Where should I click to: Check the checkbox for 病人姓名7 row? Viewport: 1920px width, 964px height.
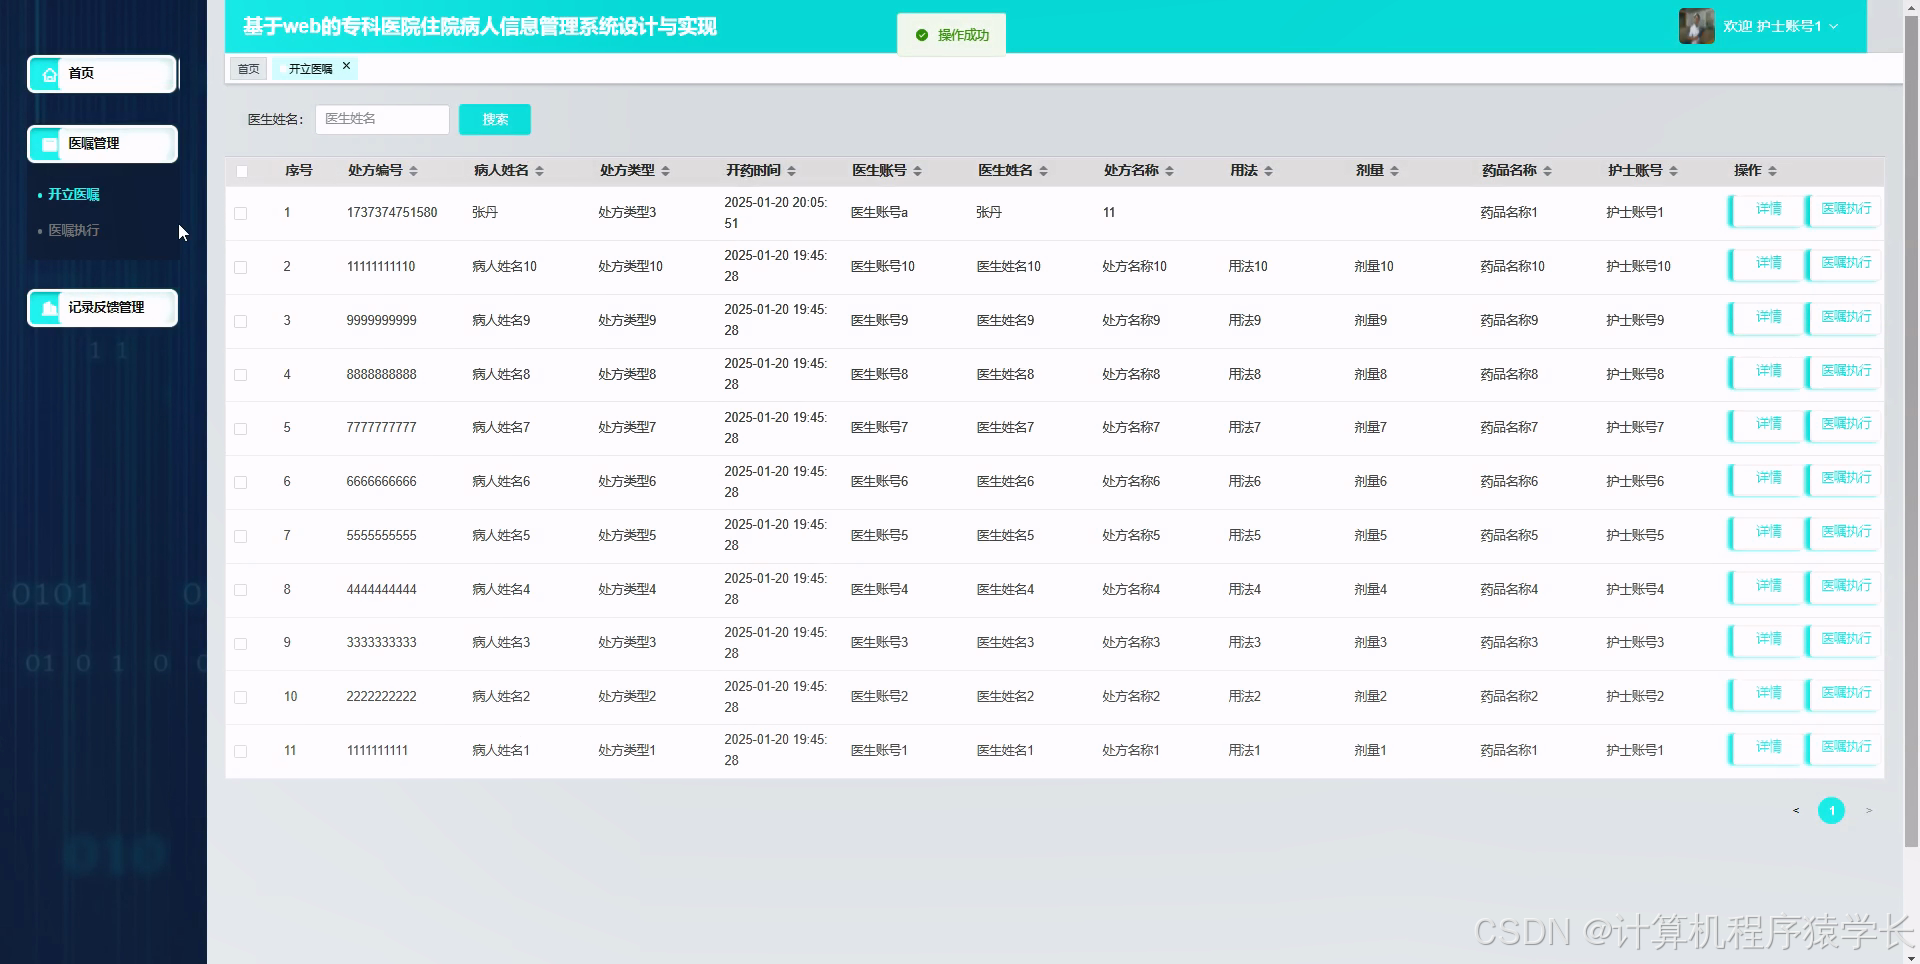[x=240, y=428]
